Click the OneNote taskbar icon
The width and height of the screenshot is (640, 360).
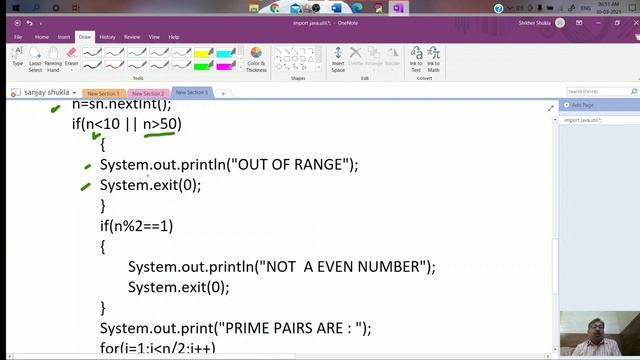[x=398, y=8]
